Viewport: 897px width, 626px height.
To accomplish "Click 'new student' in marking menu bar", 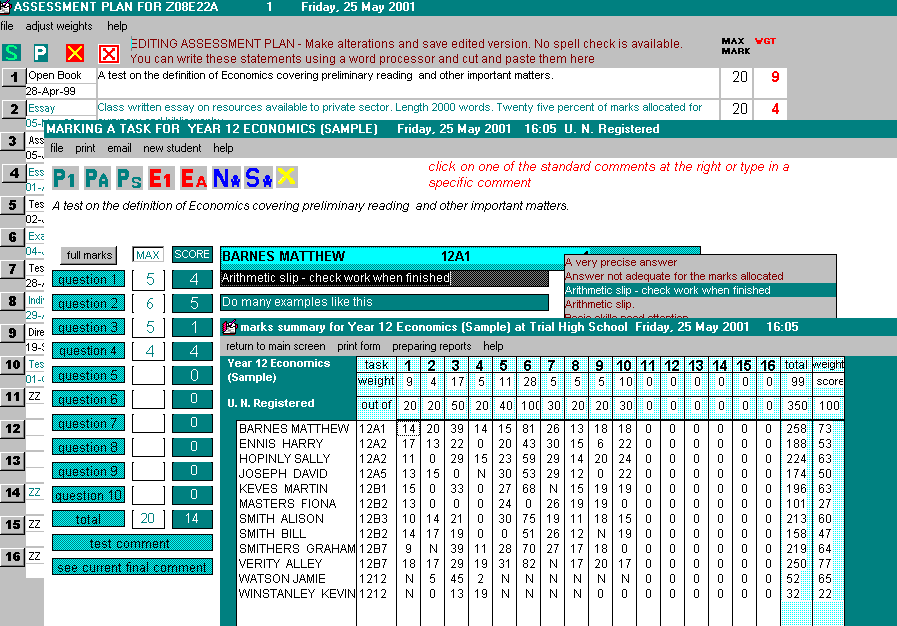I will click(x=172, y=148).
